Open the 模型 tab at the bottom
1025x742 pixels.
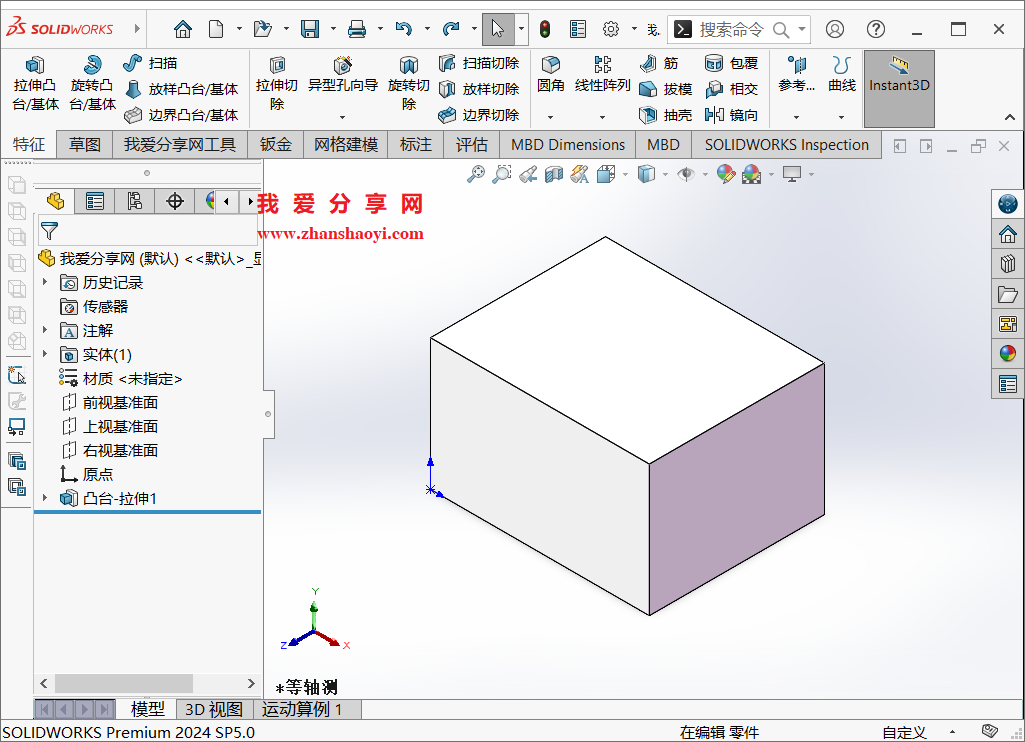coord(147,709)
